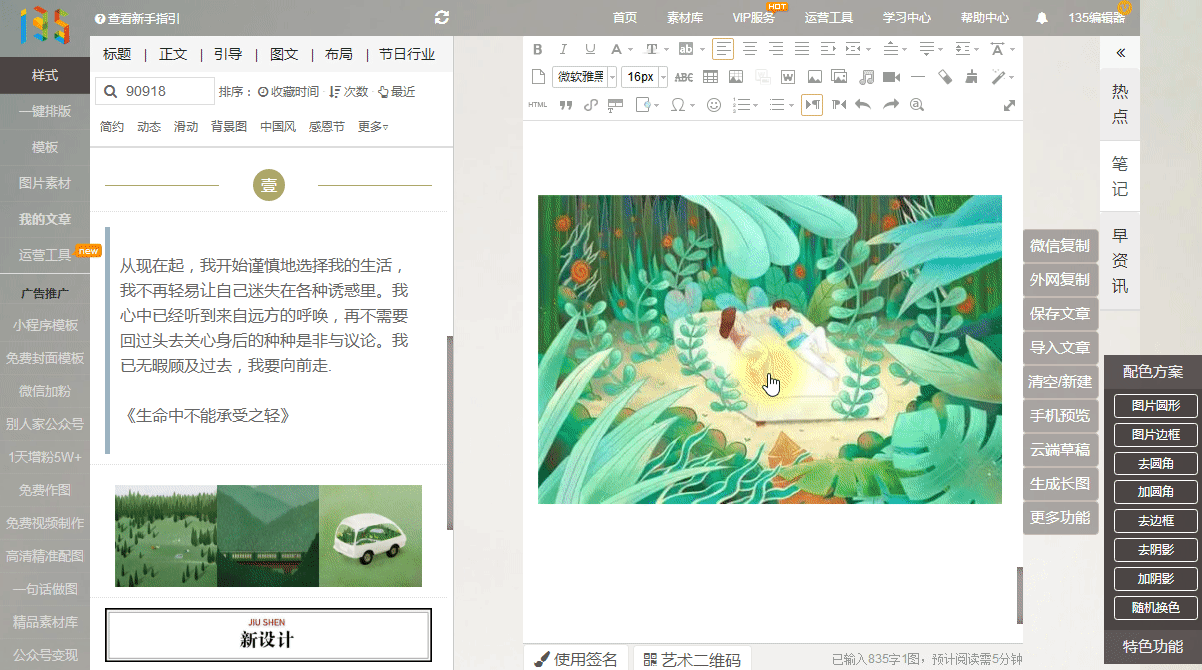The image size is (1202, 670).
Task: Click 微信复制 button
Action: point(1060,246)
